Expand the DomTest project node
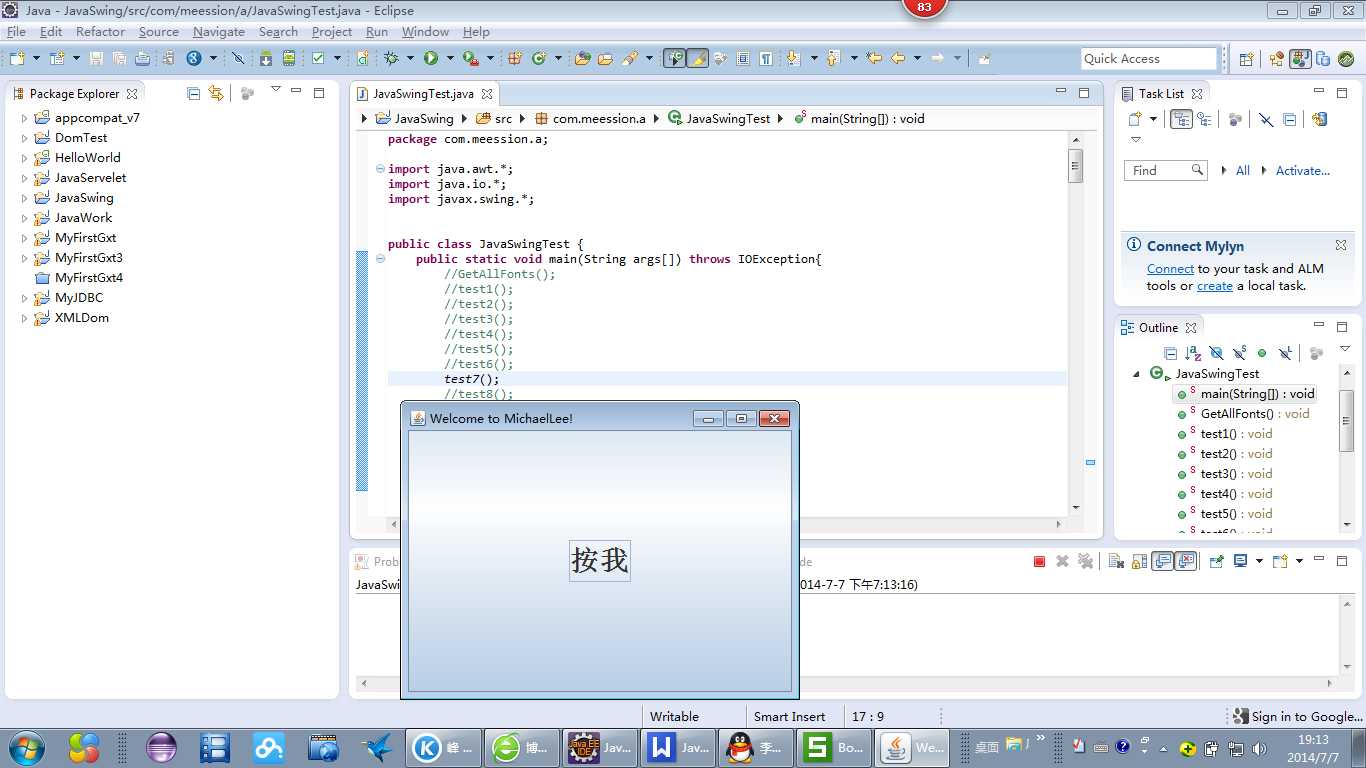 tap(24, 138)
